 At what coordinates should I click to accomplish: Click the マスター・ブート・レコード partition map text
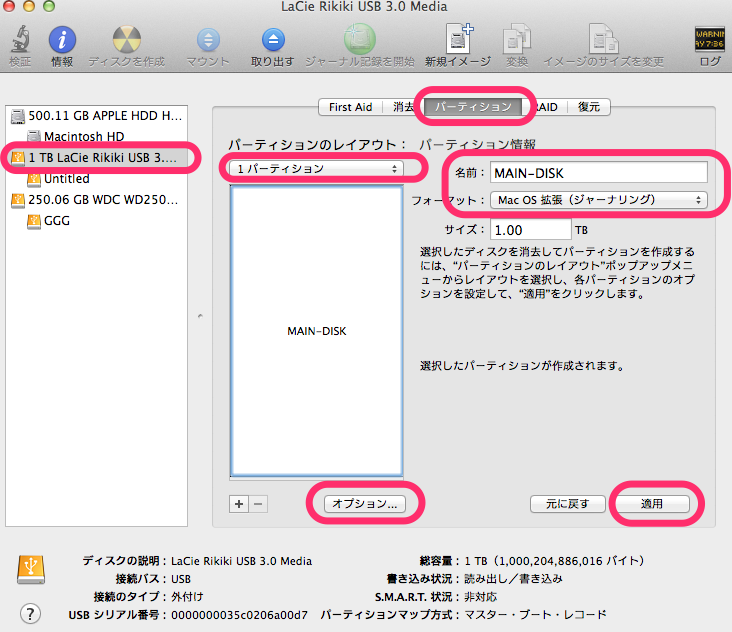point(535,615)
